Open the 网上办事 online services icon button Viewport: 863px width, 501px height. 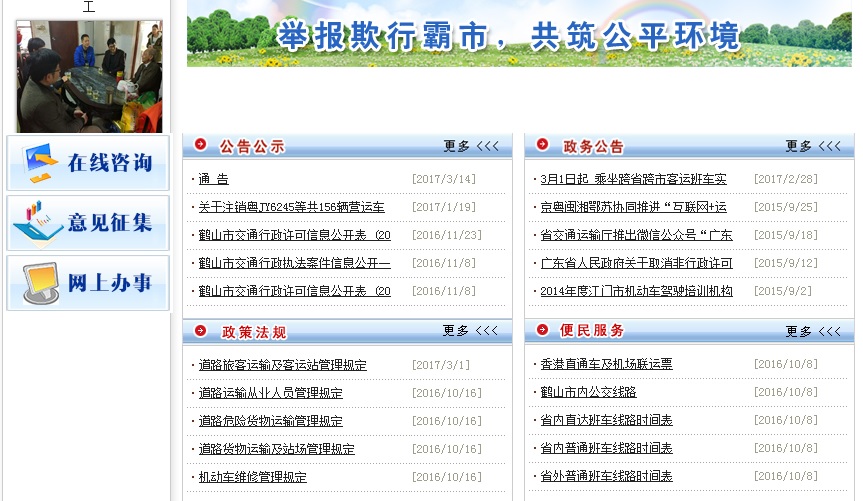(88, 283)
